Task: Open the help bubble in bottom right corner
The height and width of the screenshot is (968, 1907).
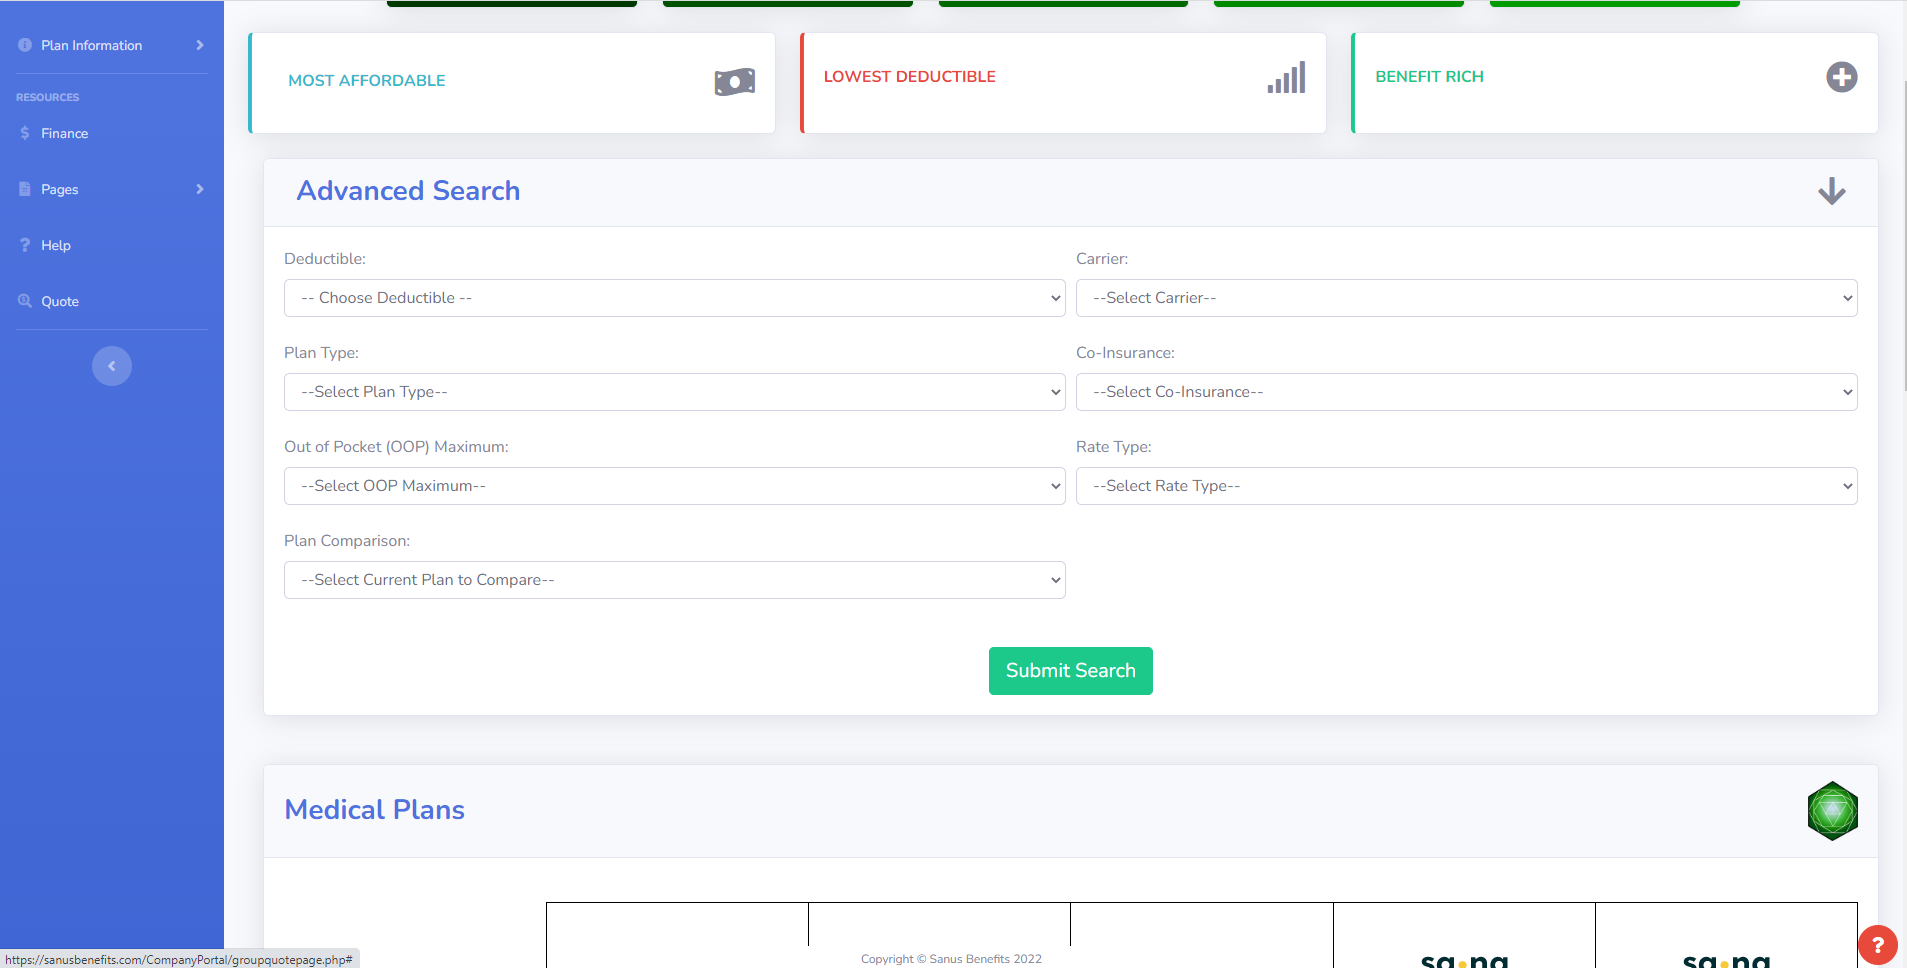Action: click(x=1878, y=944)
